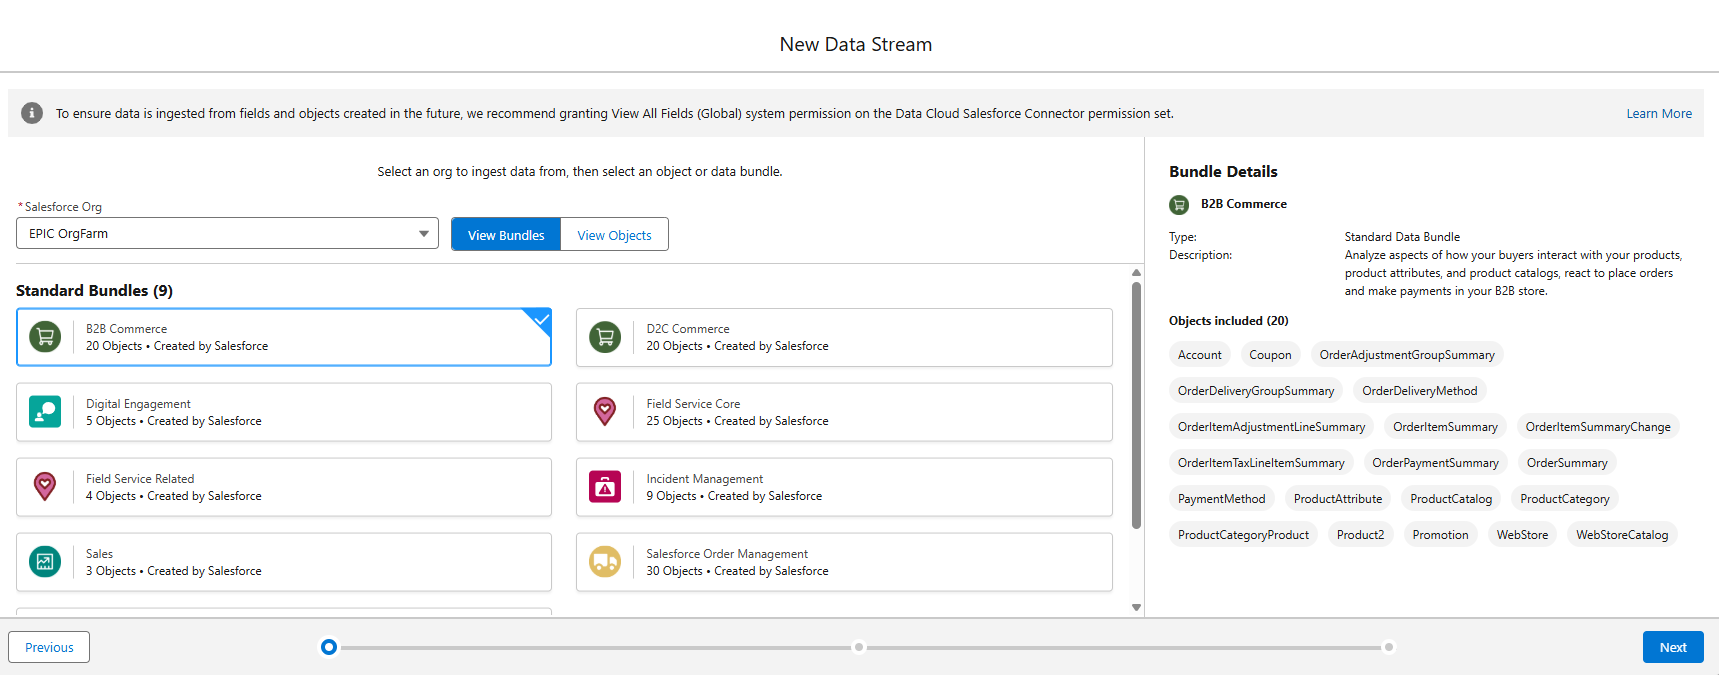Click the scroll up arrow of bundle list

point(1136,273)
